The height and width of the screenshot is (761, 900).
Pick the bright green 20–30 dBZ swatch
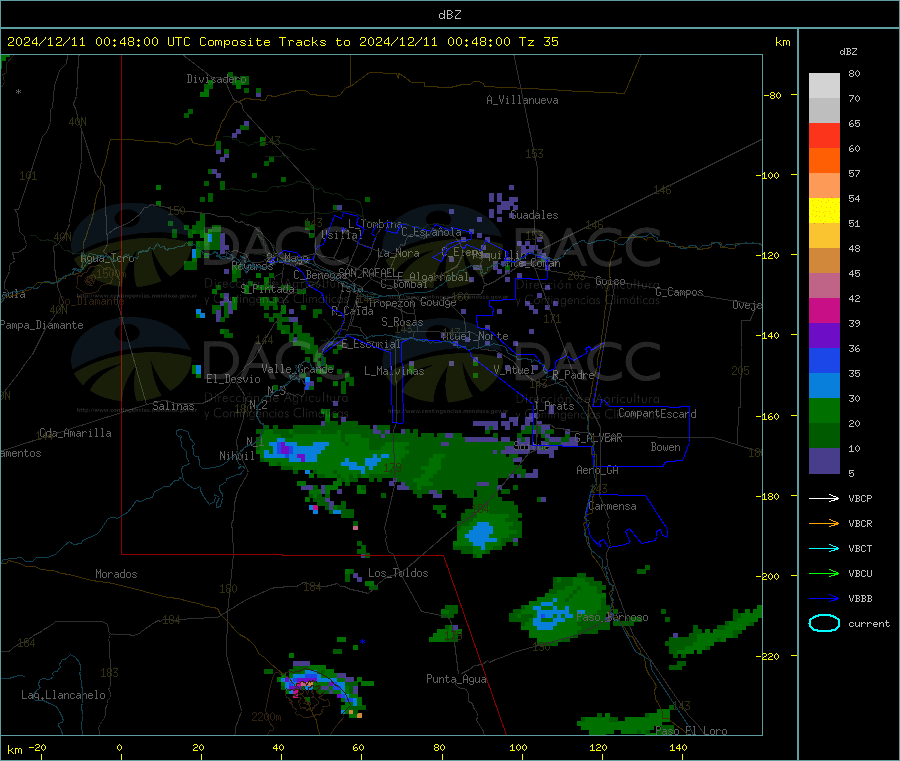(824, 410)
